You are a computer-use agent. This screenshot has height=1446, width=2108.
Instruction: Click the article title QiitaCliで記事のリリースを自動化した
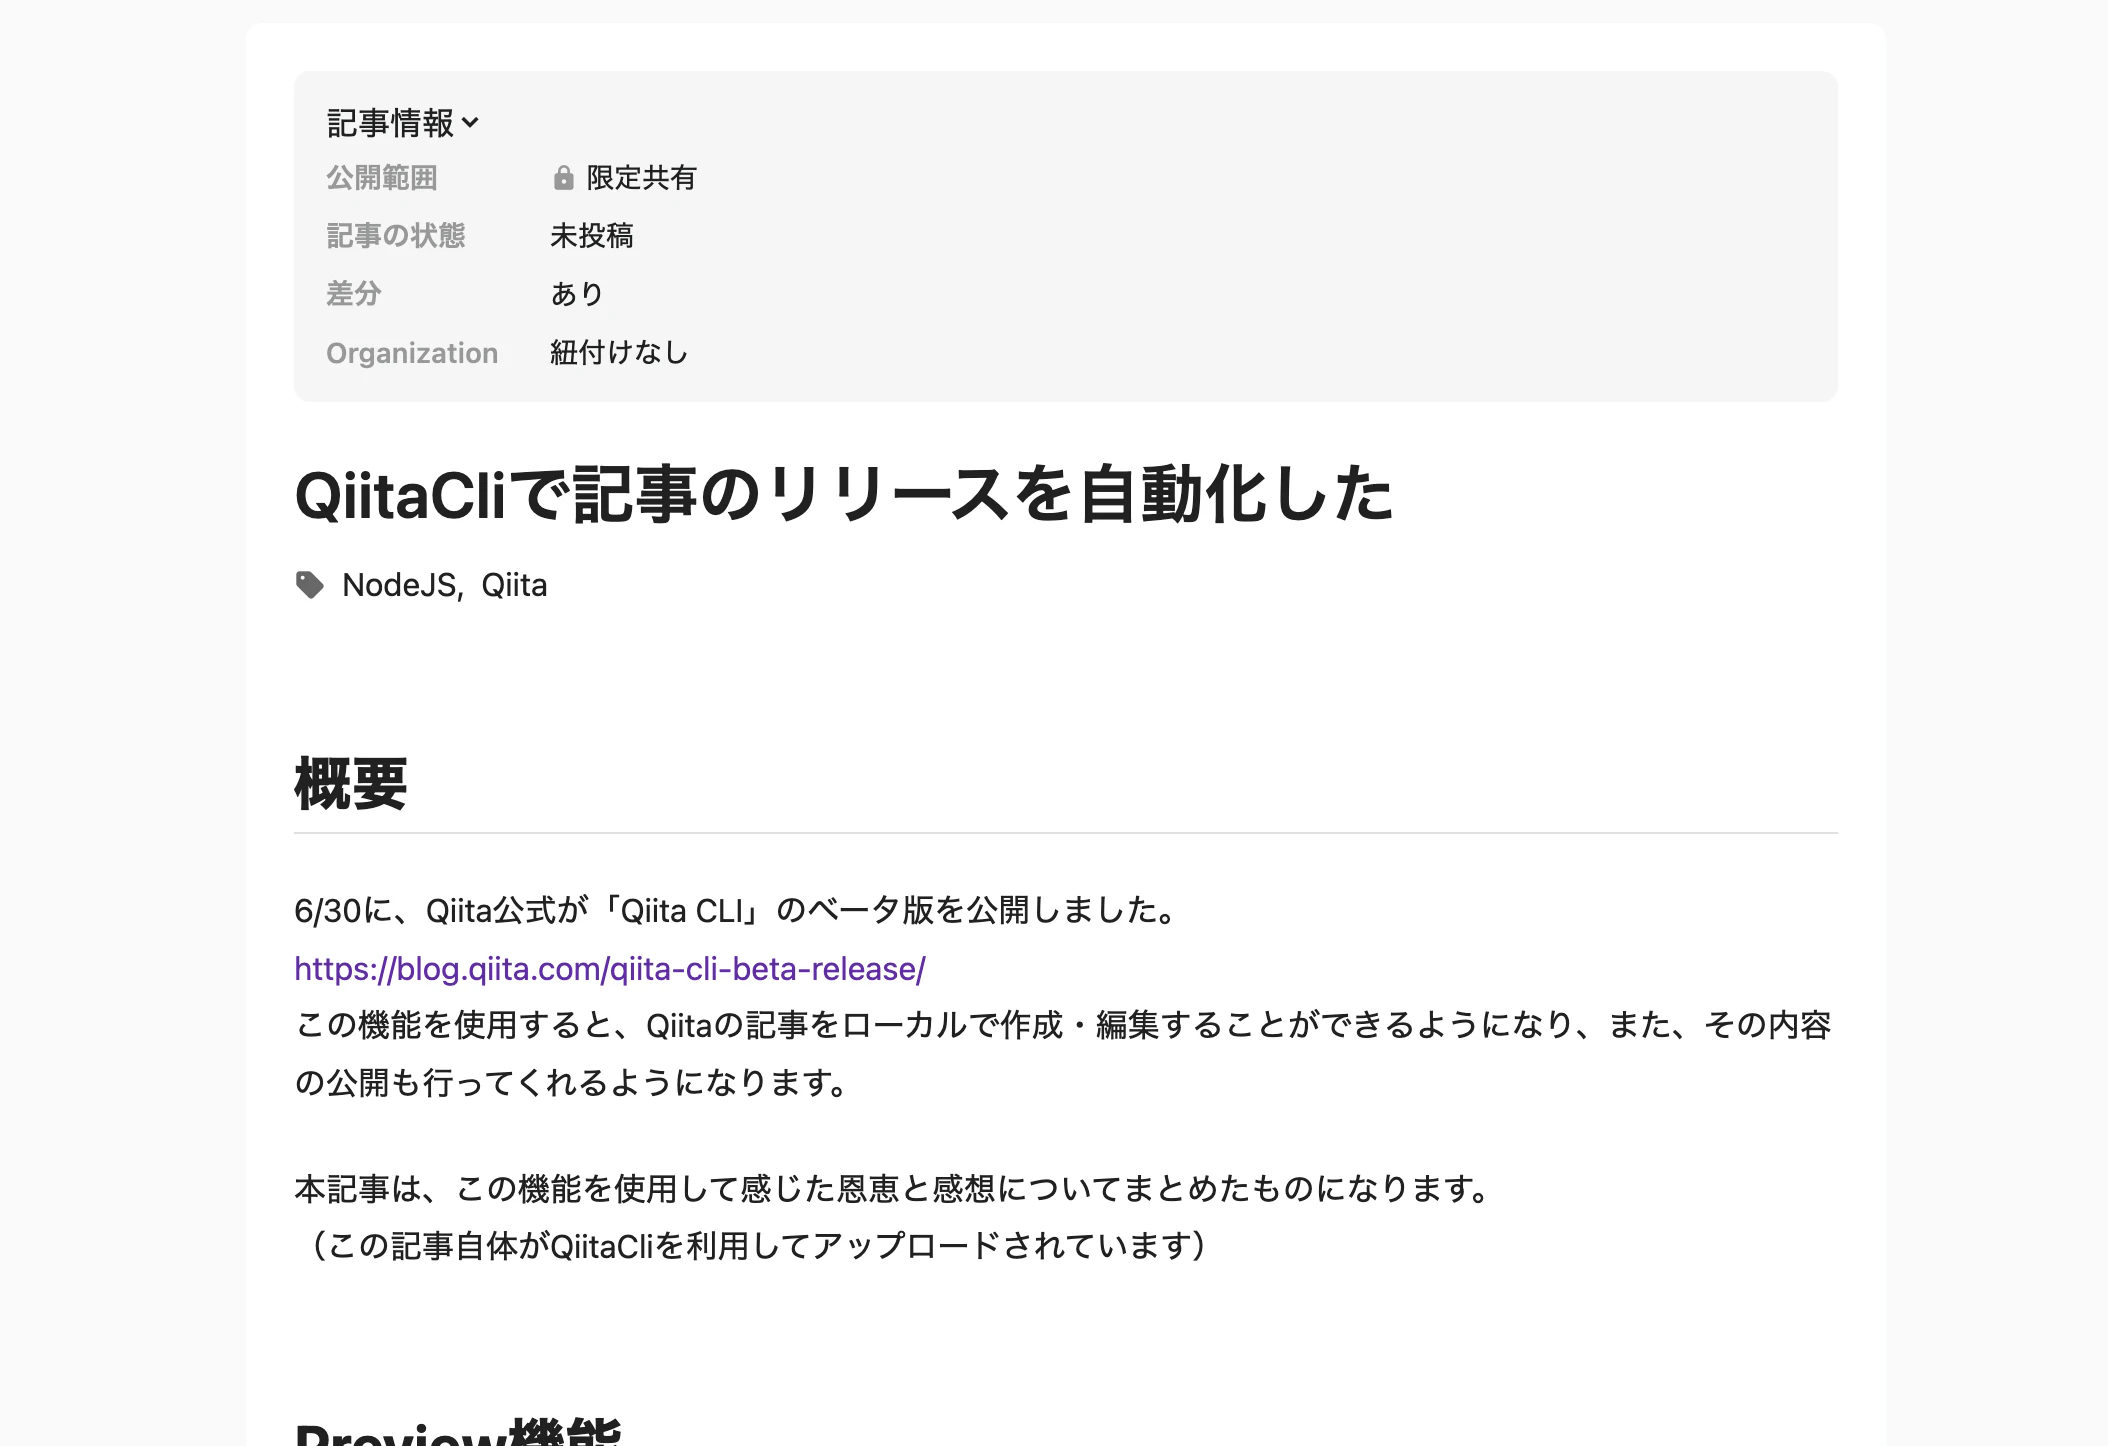click(844, 494)
